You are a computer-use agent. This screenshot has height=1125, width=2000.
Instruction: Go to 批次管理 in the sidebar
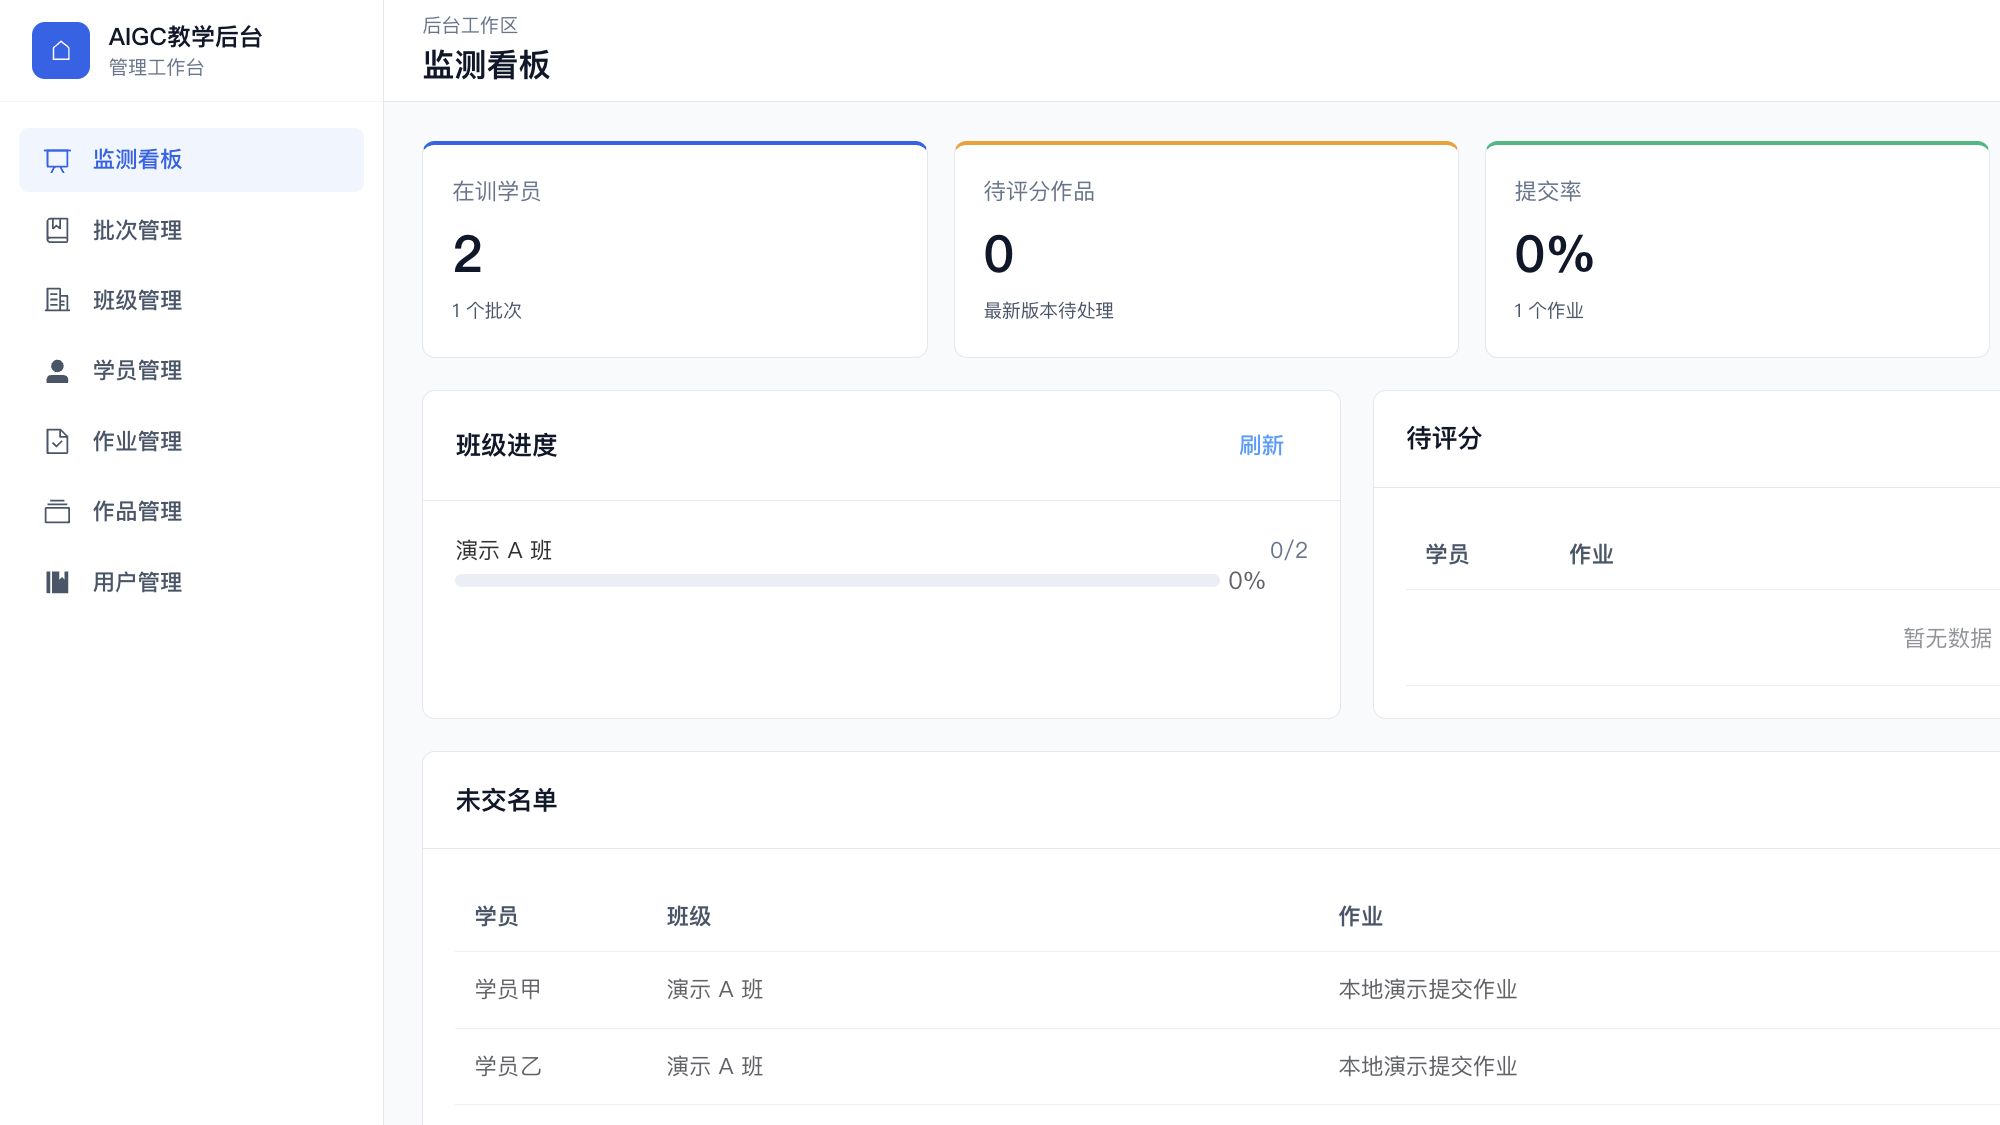[191, 230]
